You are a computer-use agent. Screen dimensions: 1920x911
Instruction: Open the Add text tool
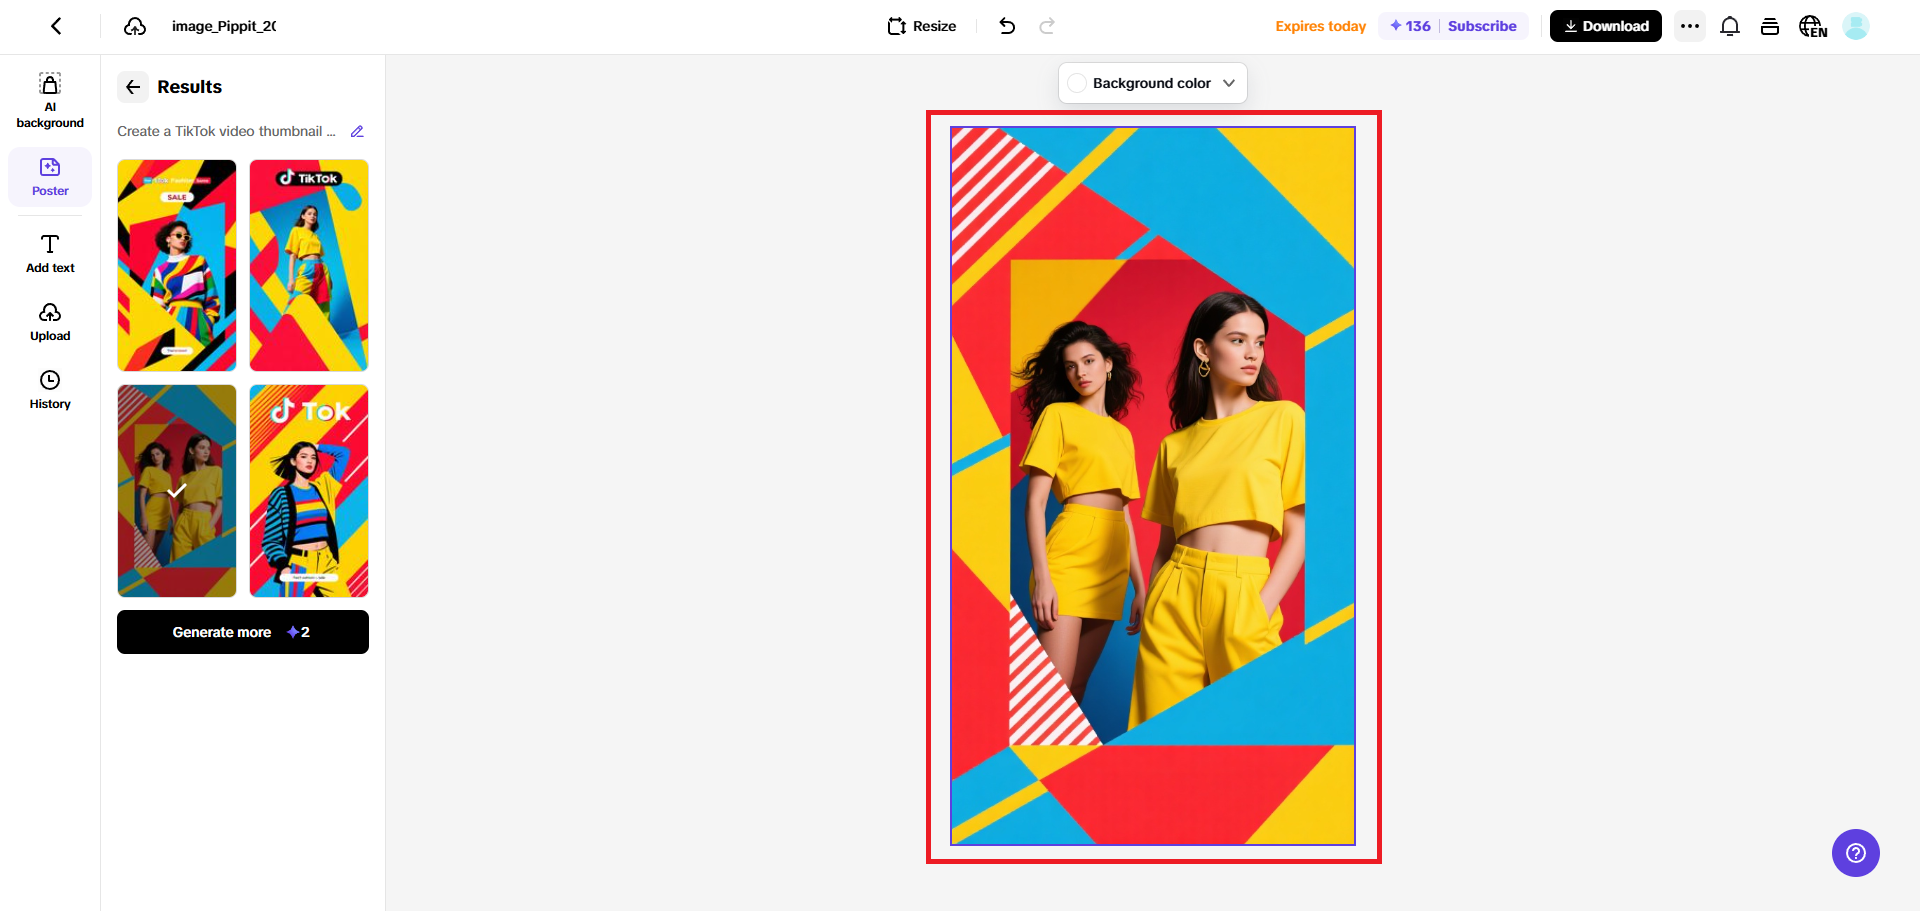[49, 252]
